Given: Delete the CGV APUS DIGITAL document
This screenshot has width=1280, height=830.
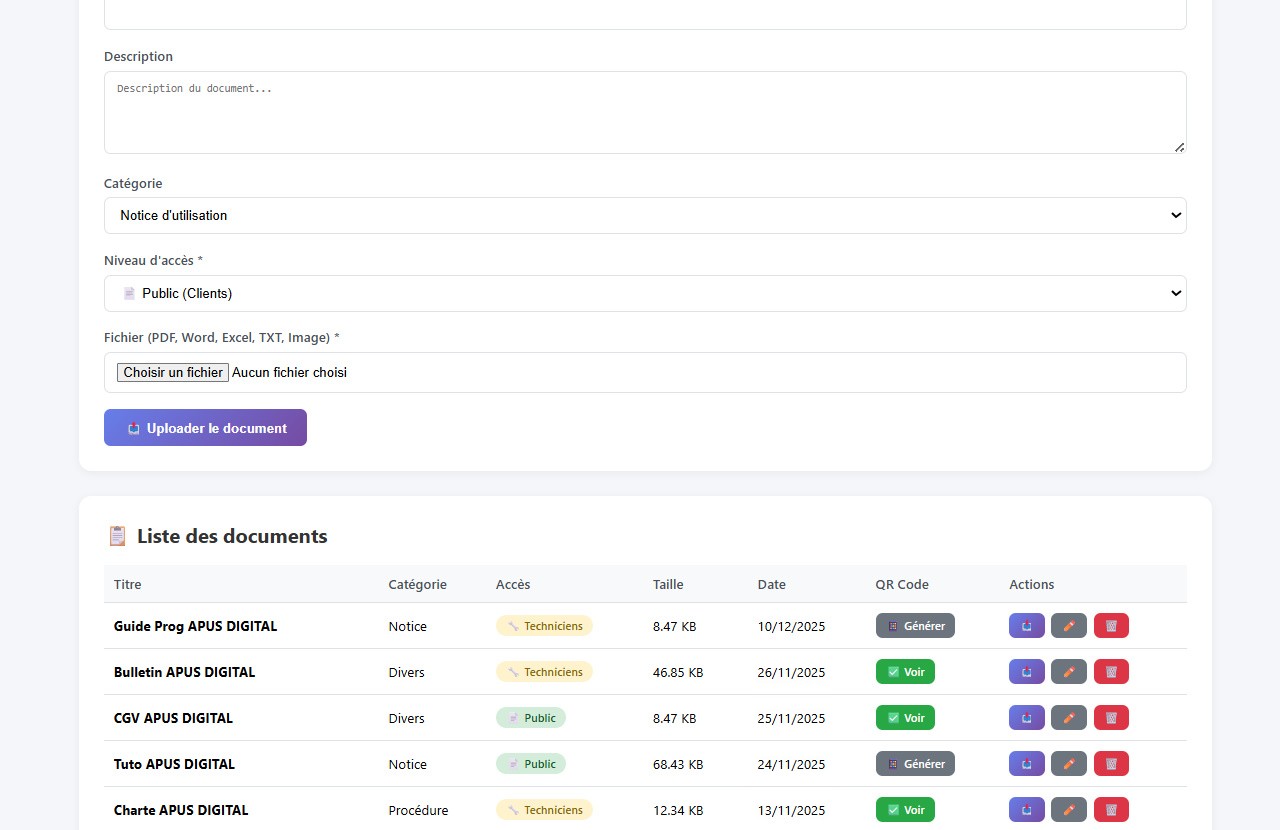Looking at the screenshot, I should (x=1111, y=718).
